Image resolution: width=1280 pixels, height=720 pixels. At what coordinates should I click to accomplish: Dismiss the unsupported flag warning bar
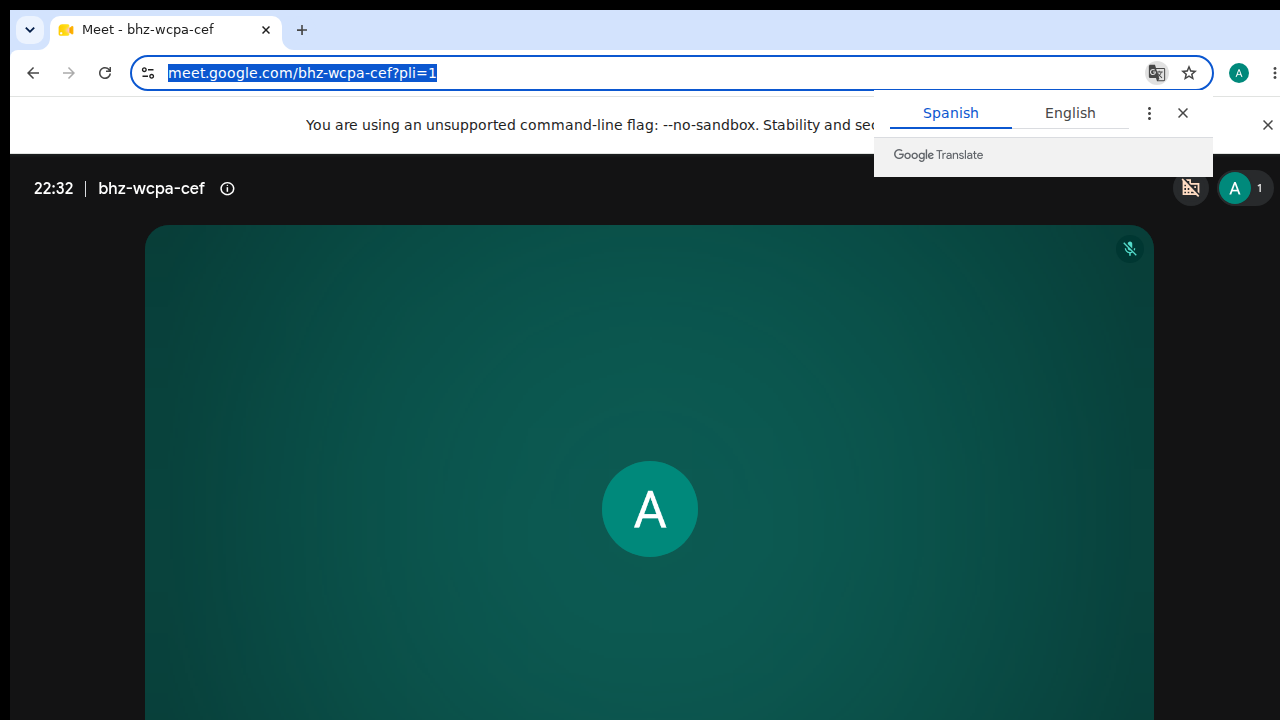click(1268, 125)
